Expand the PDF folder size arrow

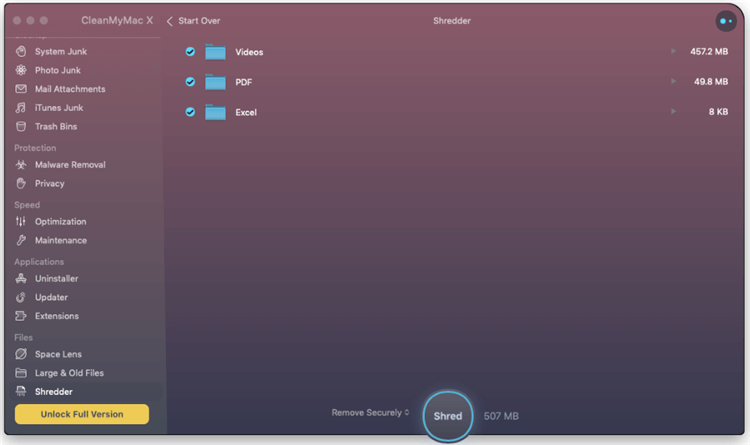coord(673,82)
